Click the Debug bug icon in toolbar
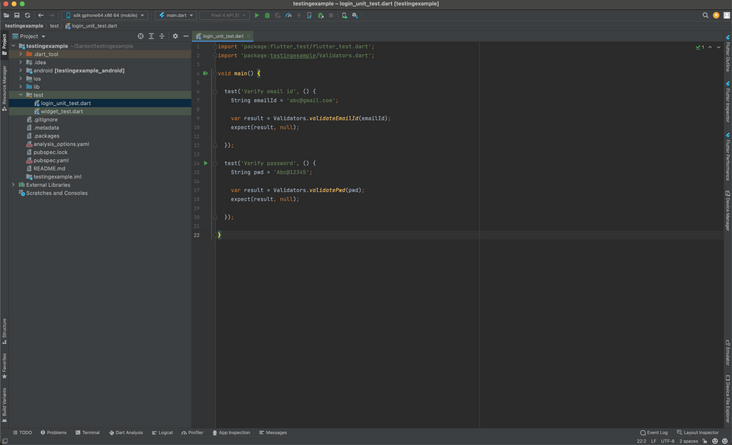The width and height of the screenshot is (732, 445). tap(267, 15)
